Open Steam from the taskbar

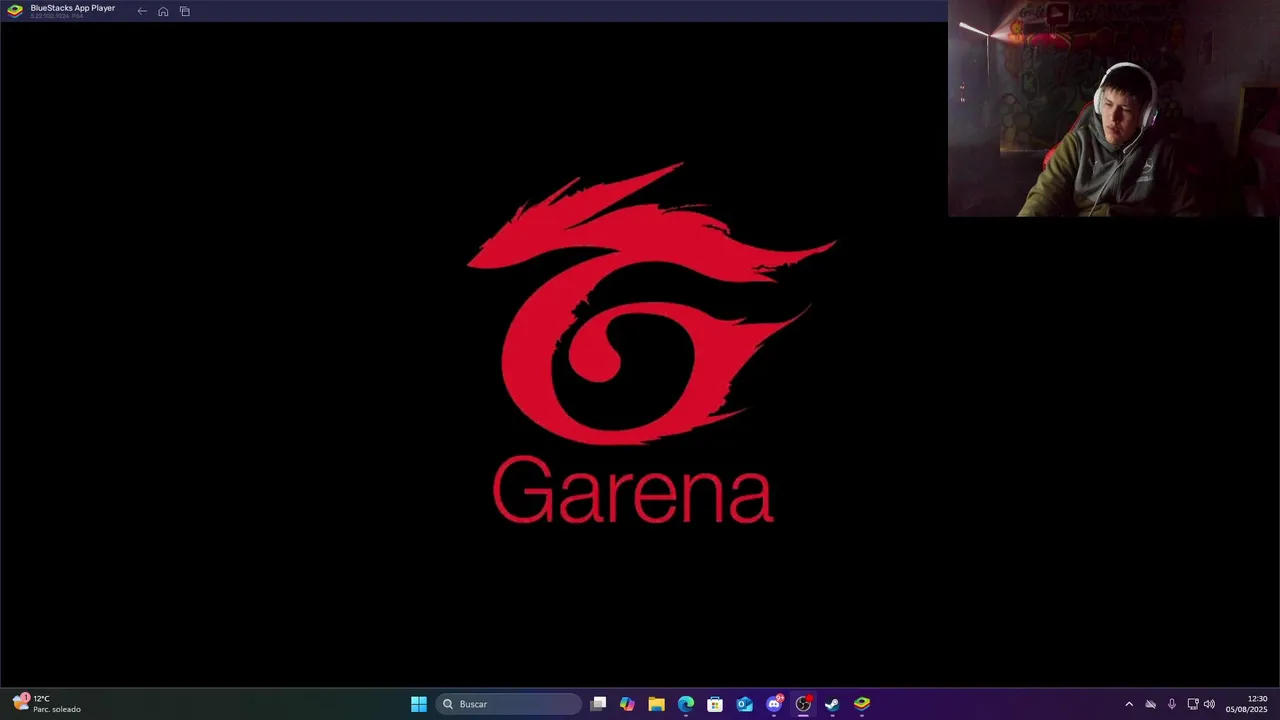(x=832, y=704)
